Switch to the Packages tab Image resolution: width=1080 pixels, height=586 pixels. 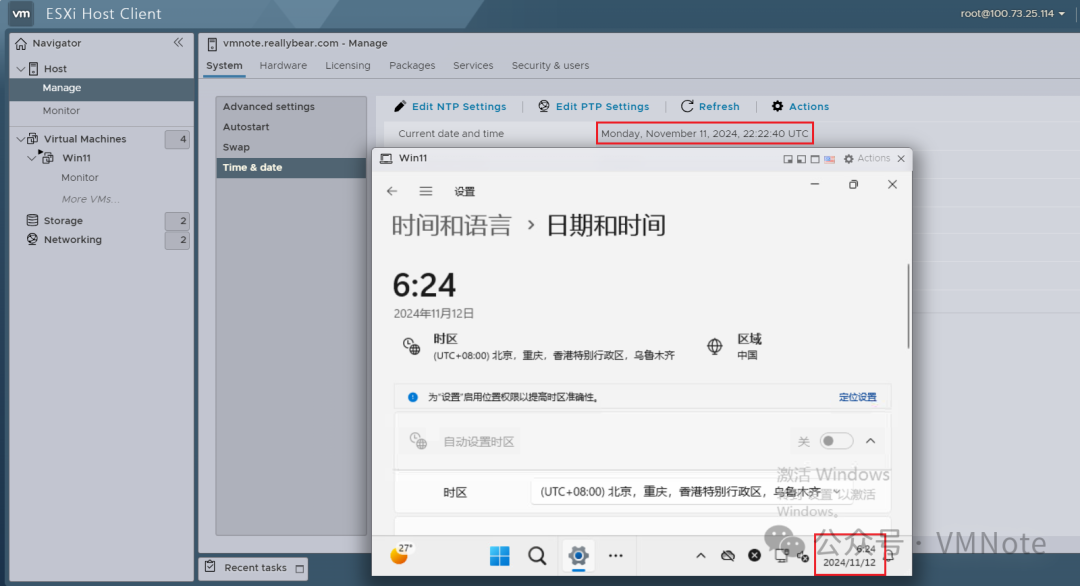[x=412, y=65]
